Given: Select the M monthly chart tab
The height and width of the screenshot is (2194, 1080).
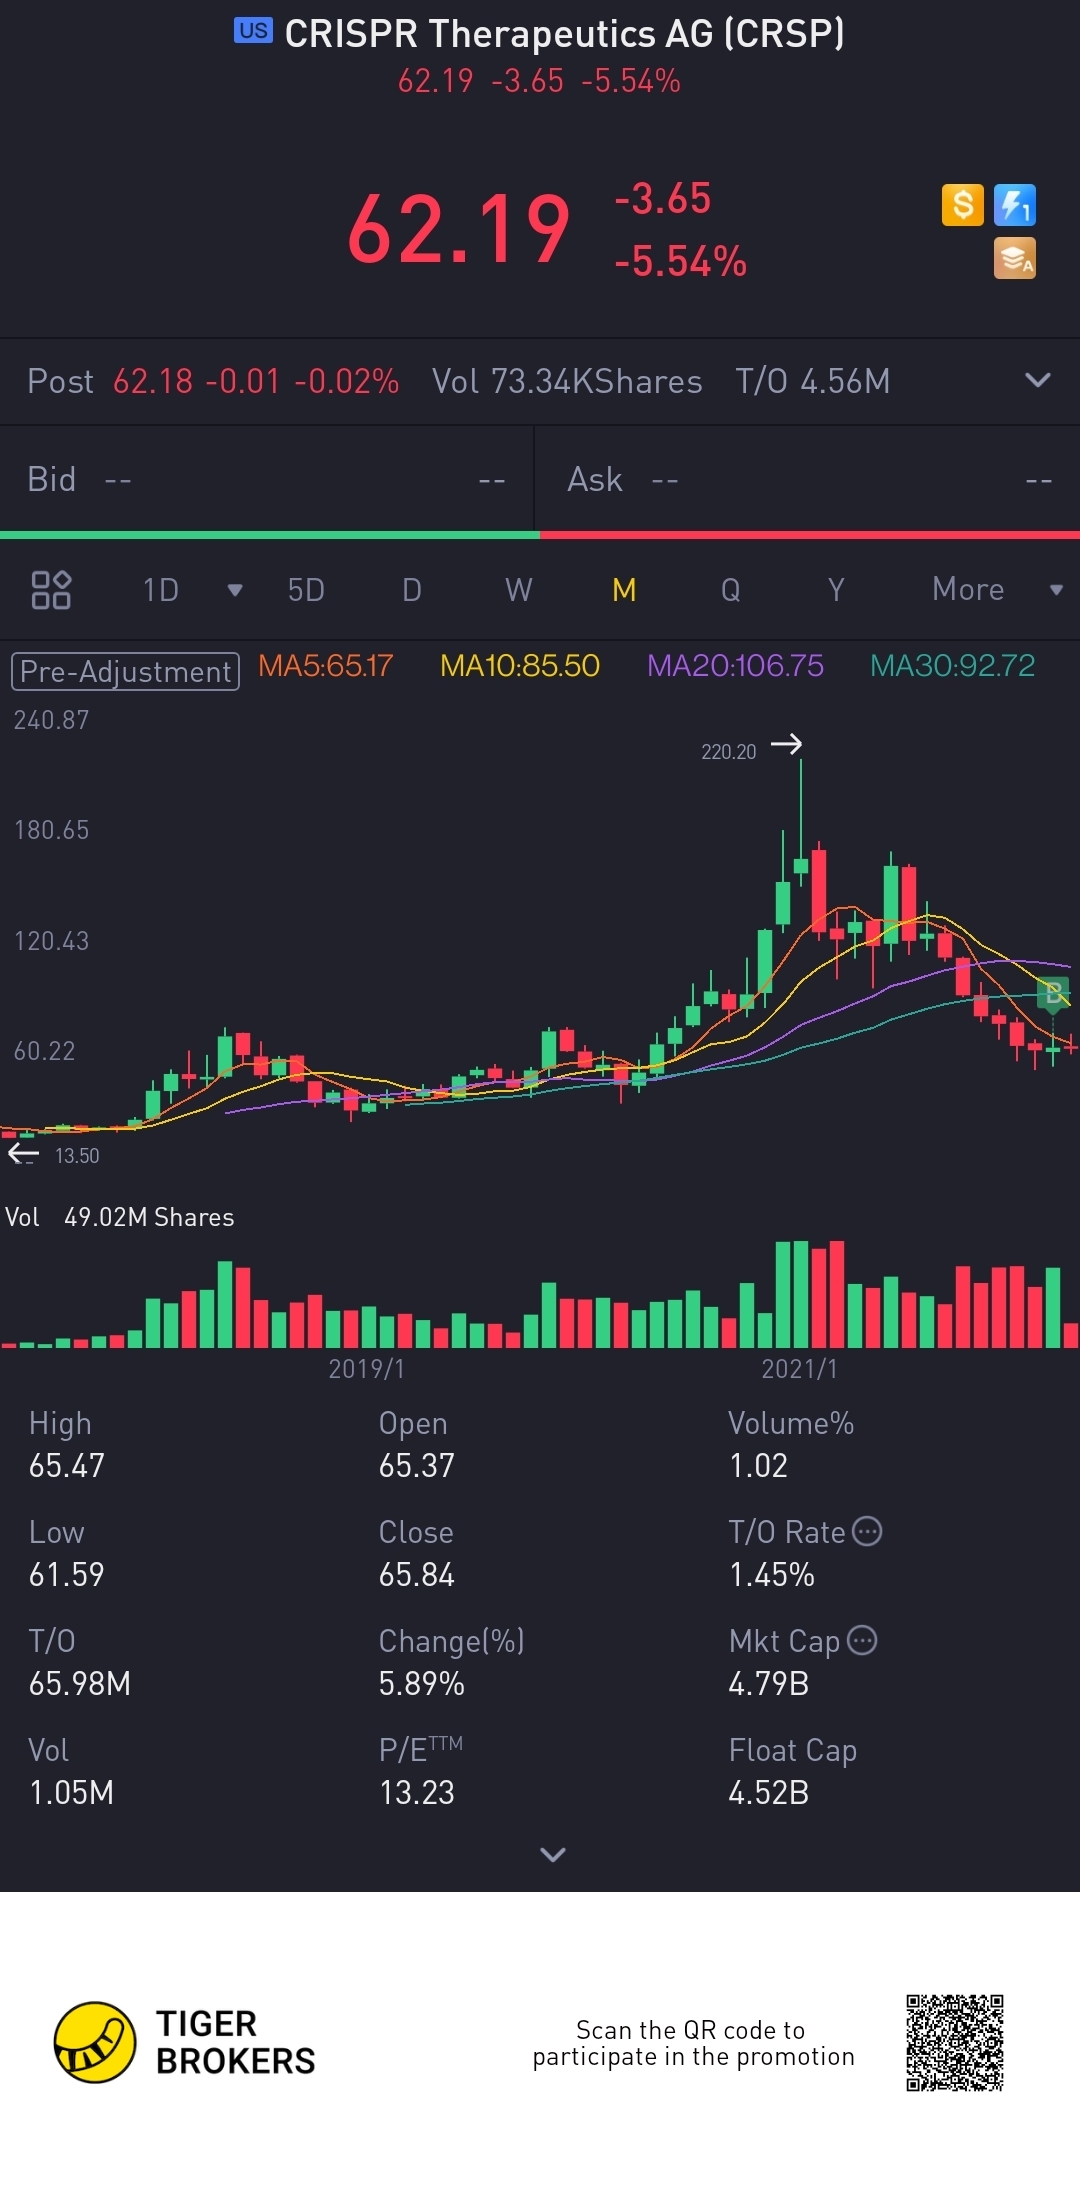Looking at the screenshot, I should [x=624, y=590].
